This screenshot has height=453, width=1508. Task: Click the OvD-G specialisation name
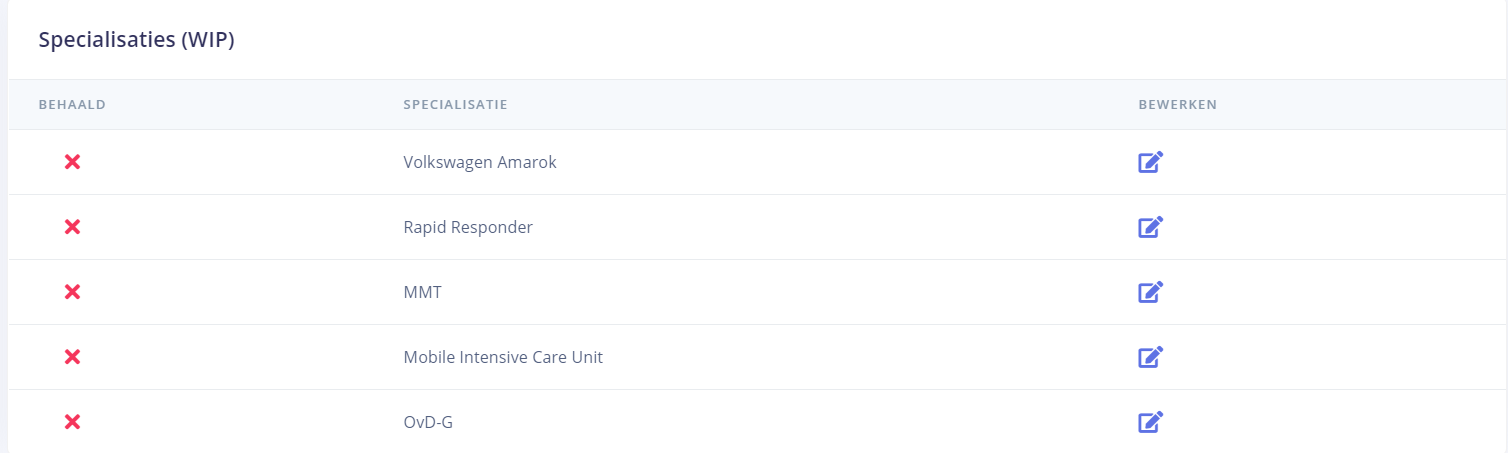click(x=427, y=422)
